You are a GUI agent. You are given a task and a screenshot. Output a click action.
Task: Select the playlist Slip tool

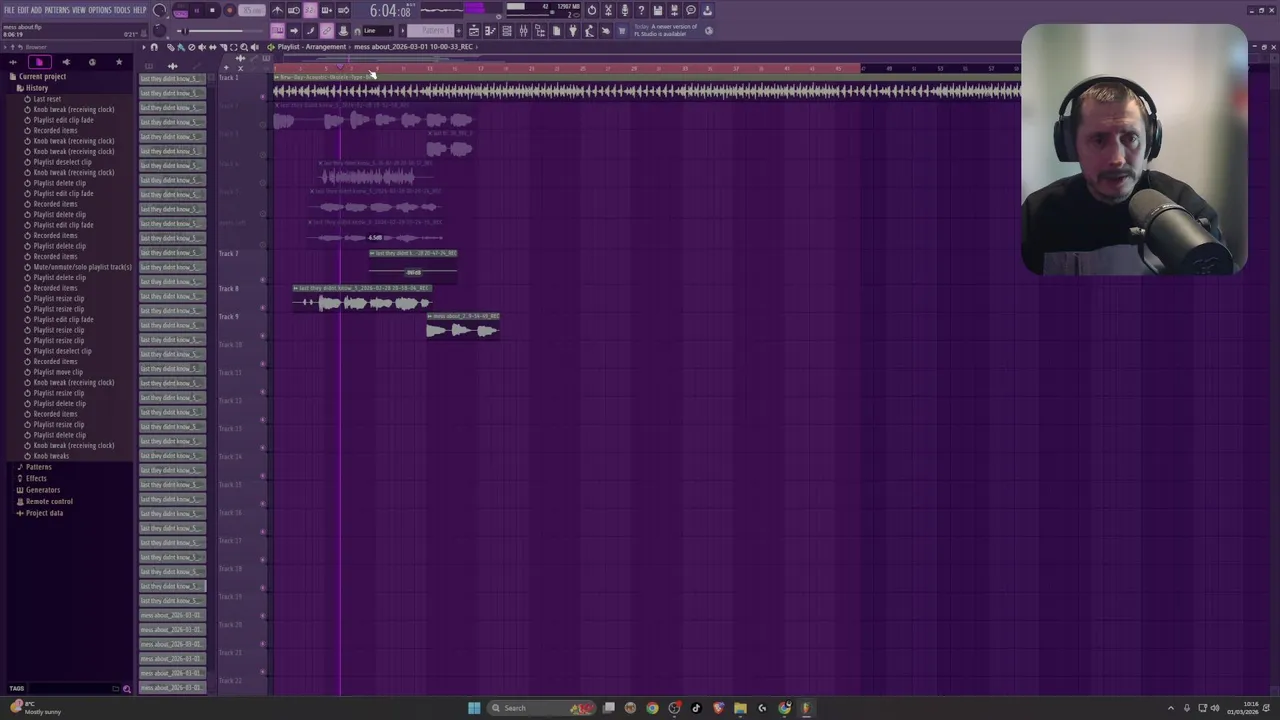212,47
